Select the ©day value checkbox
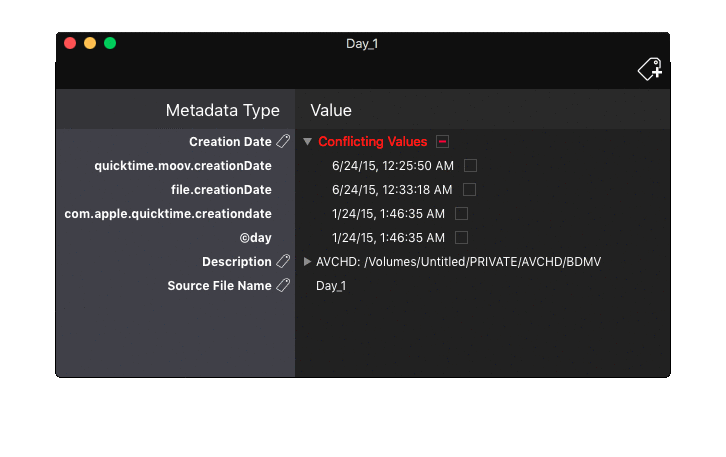Viewport: 726px width, 457px height. coord(461,237)
